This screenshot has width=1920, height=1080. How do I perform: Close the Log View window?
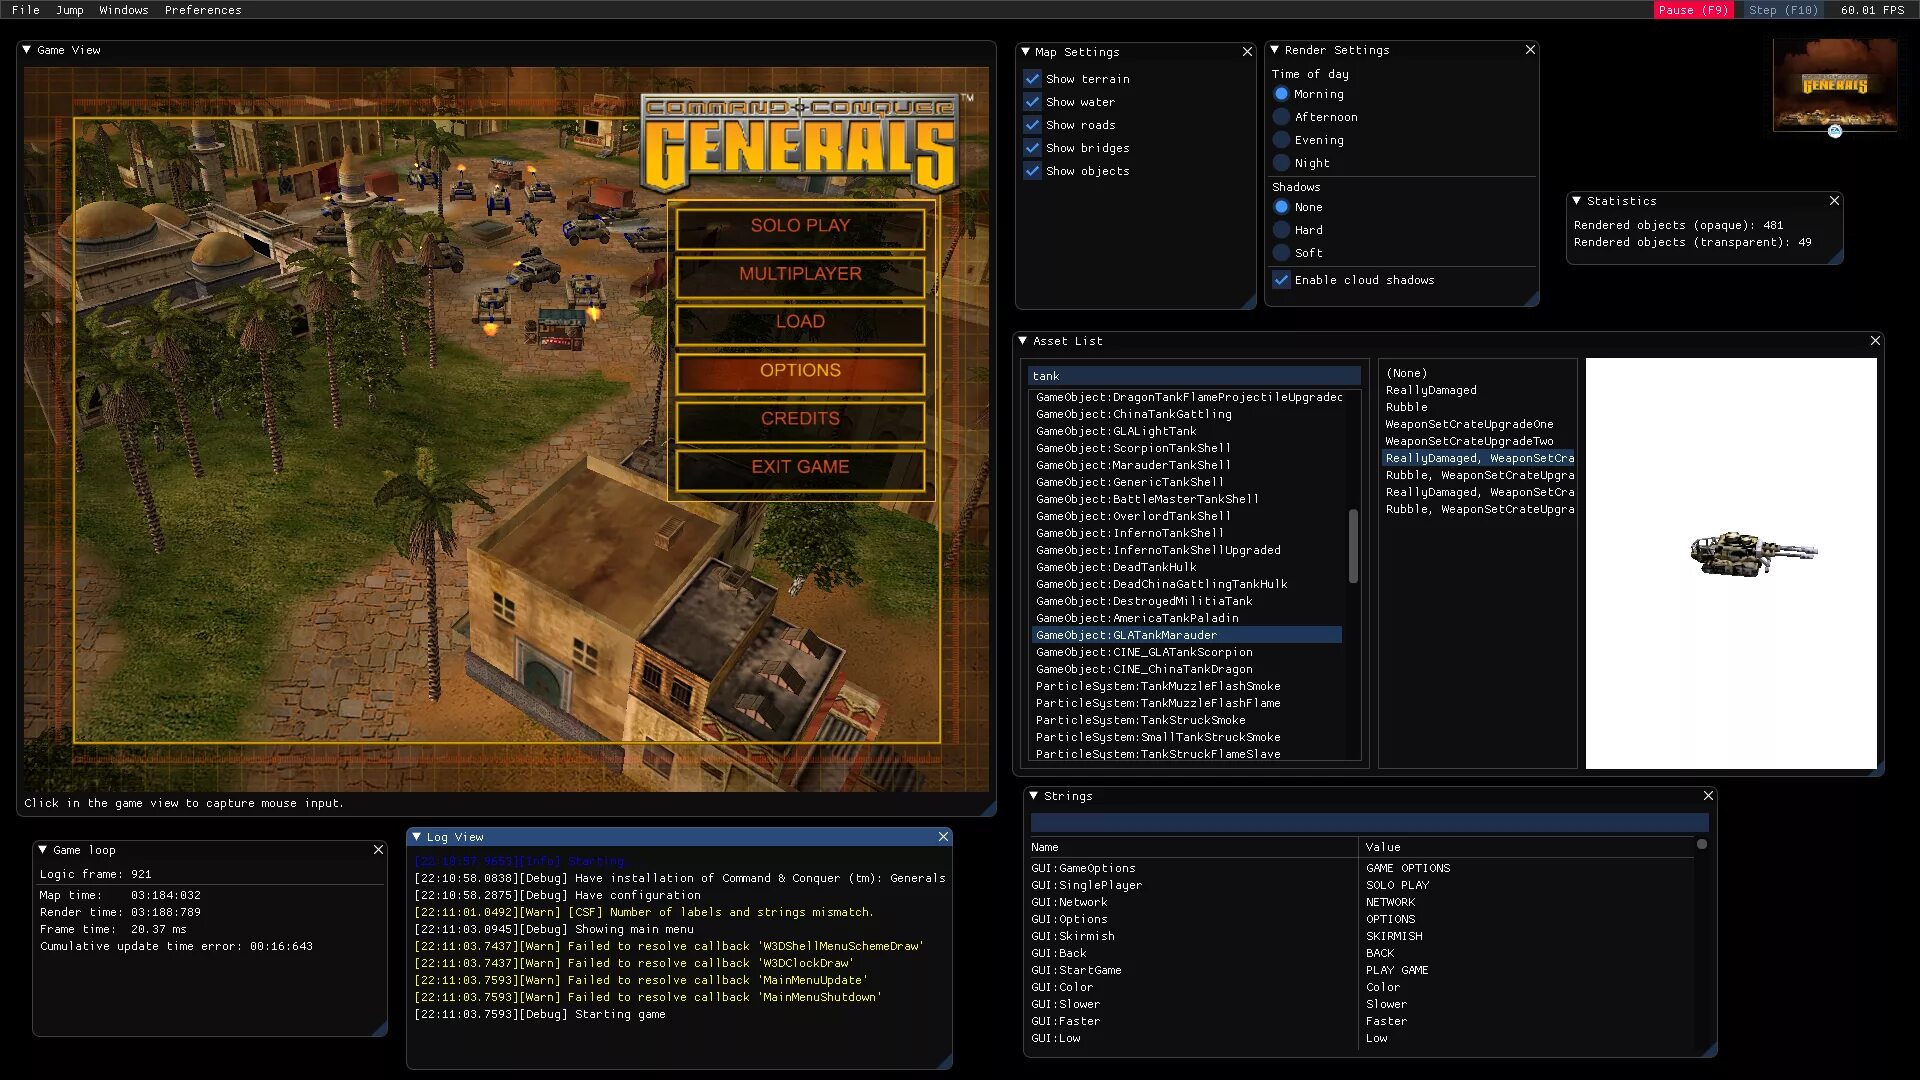943,837
